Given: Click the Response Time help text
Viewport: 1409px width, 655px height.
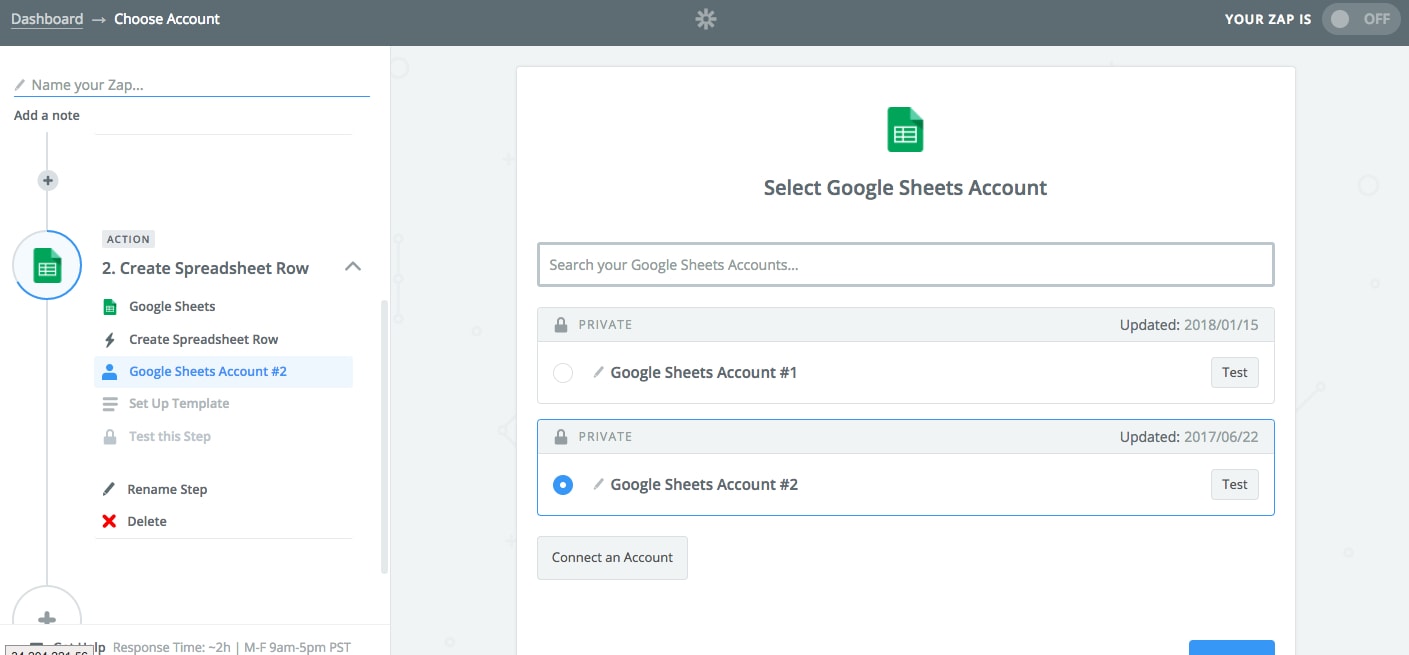Looking at the screenshot, I should click(x=232, y=648).
